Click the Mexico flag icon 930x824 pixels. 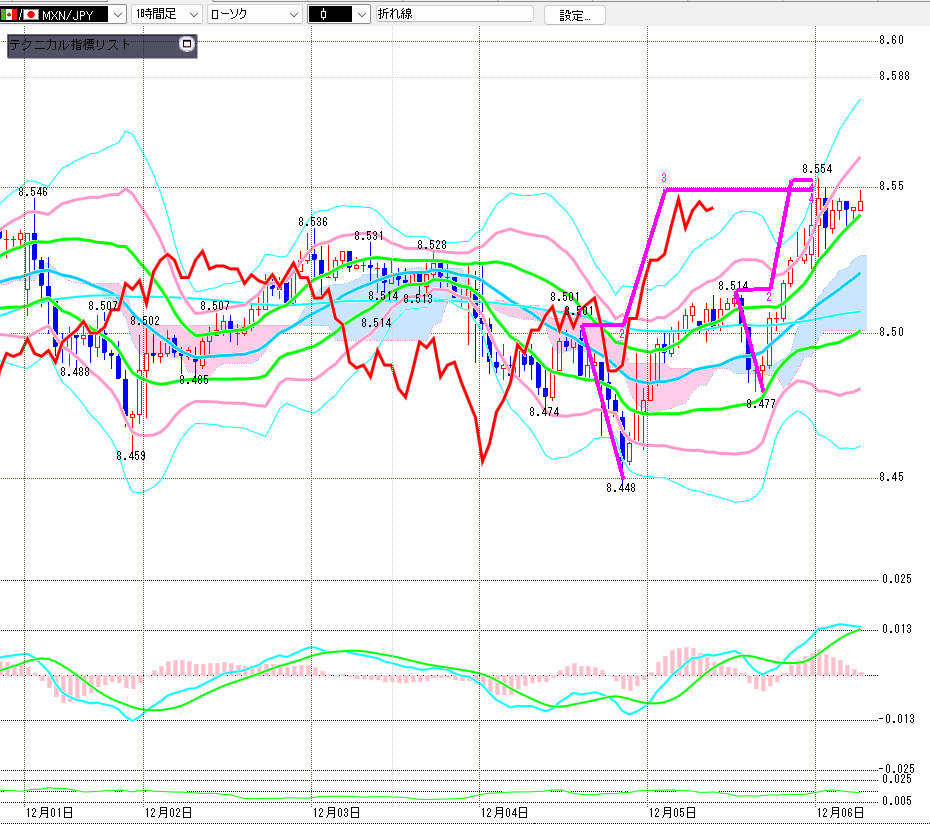pyautogui.click(x=10, y=14)
